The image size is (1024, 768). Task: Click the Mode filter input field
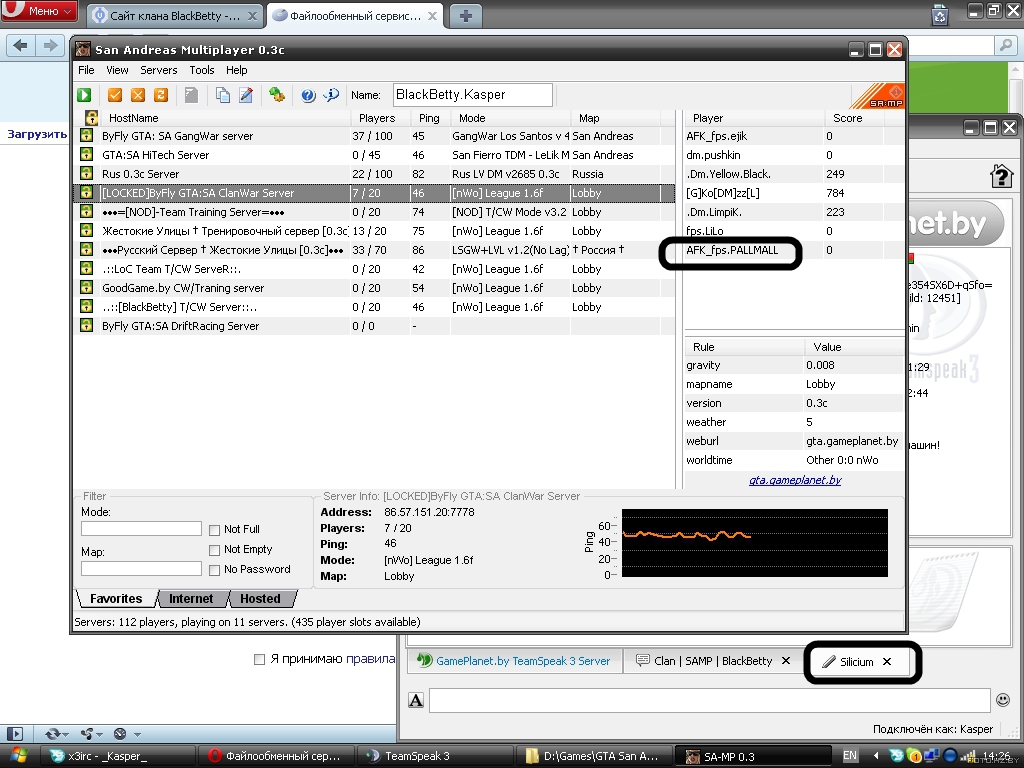click(141, 528)
